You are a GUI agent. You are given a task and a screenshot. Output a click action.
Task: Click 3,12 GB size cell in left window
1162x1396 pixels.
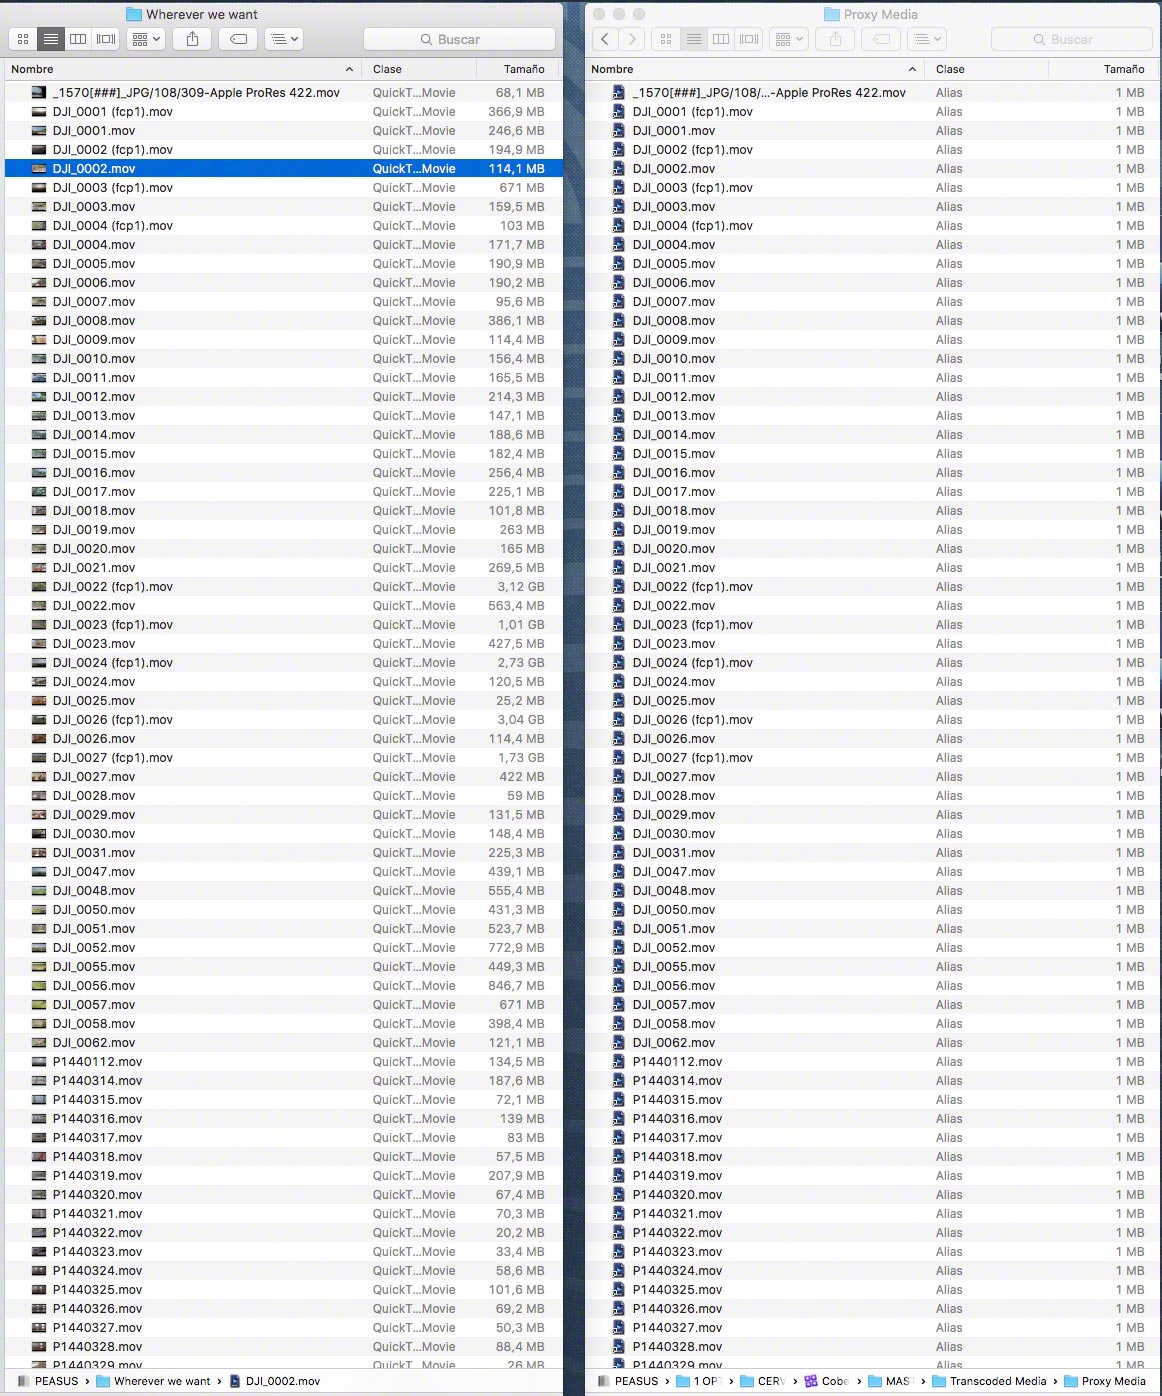click(x=521, y=587)
